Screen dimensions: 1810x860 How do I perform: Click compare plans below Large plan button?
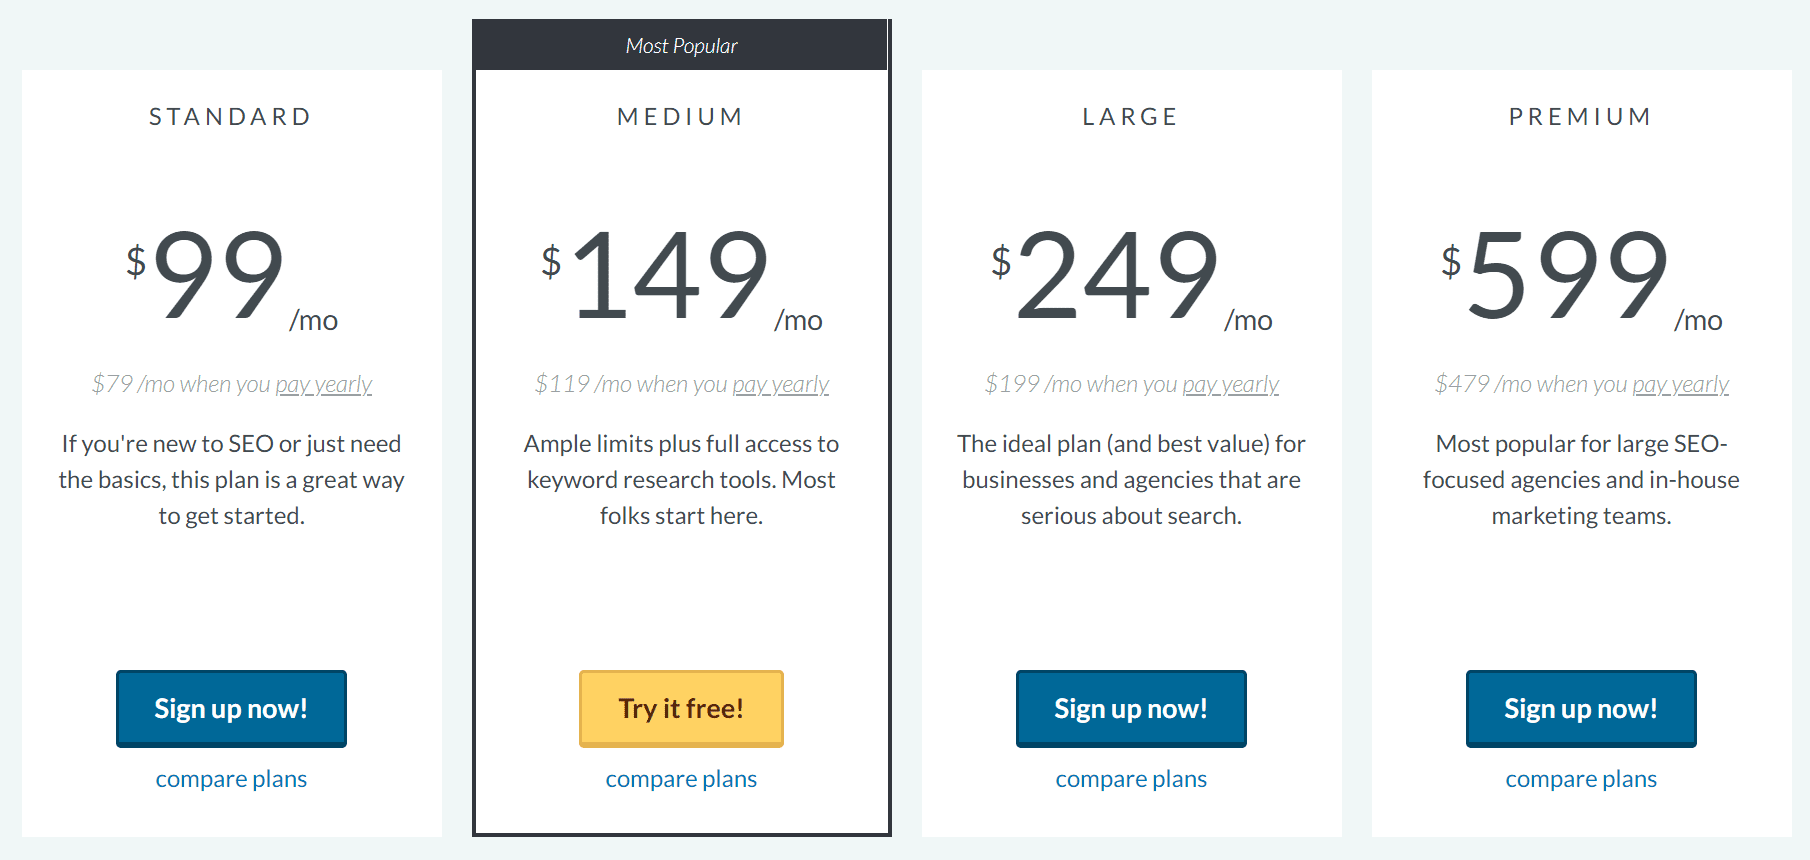(1131, 779)
